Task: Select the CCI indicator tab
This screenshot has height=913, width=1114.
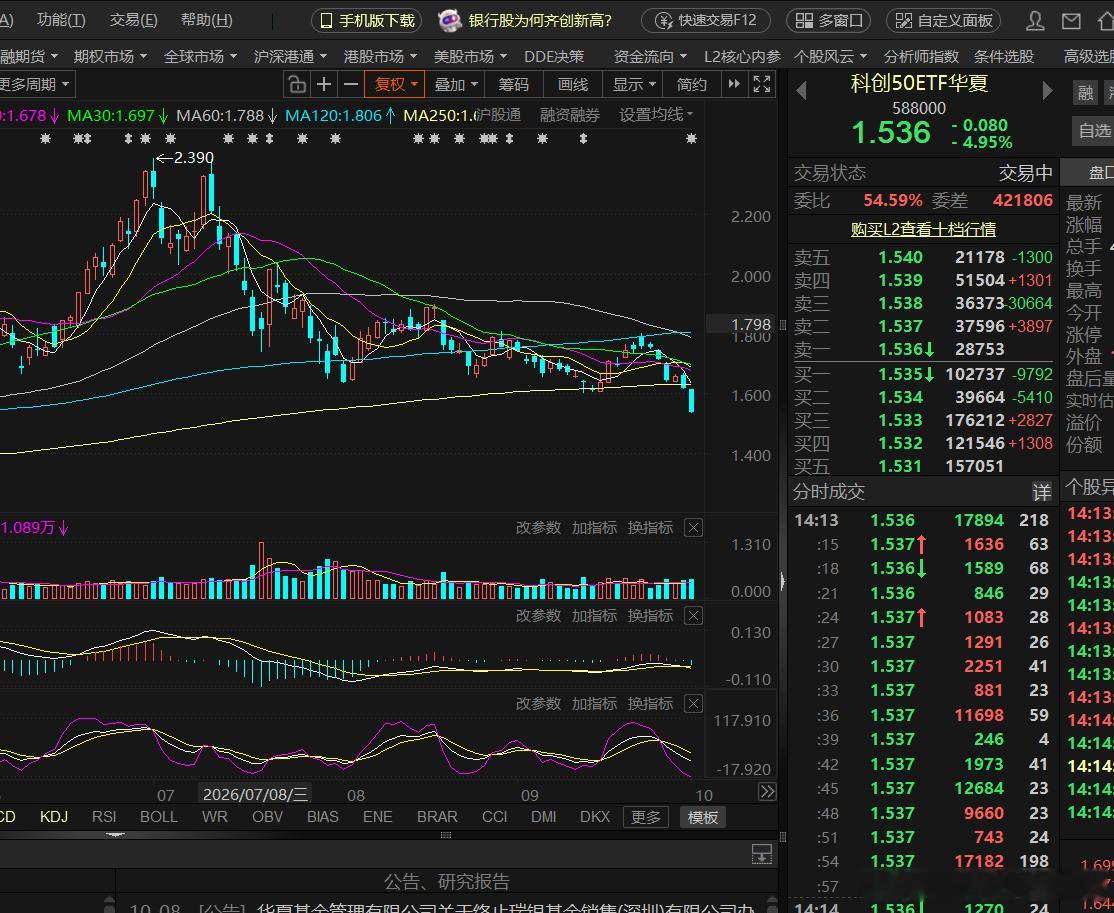Action: coord(494,816)
